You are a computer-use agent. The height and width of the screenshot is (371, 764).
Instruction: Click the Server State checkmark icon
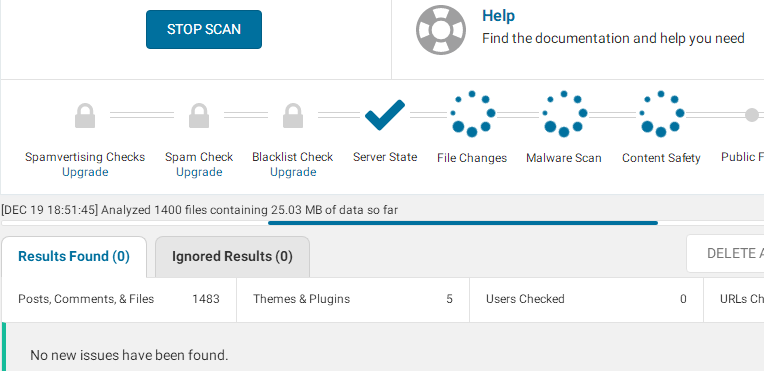click(x=385, y=115)
